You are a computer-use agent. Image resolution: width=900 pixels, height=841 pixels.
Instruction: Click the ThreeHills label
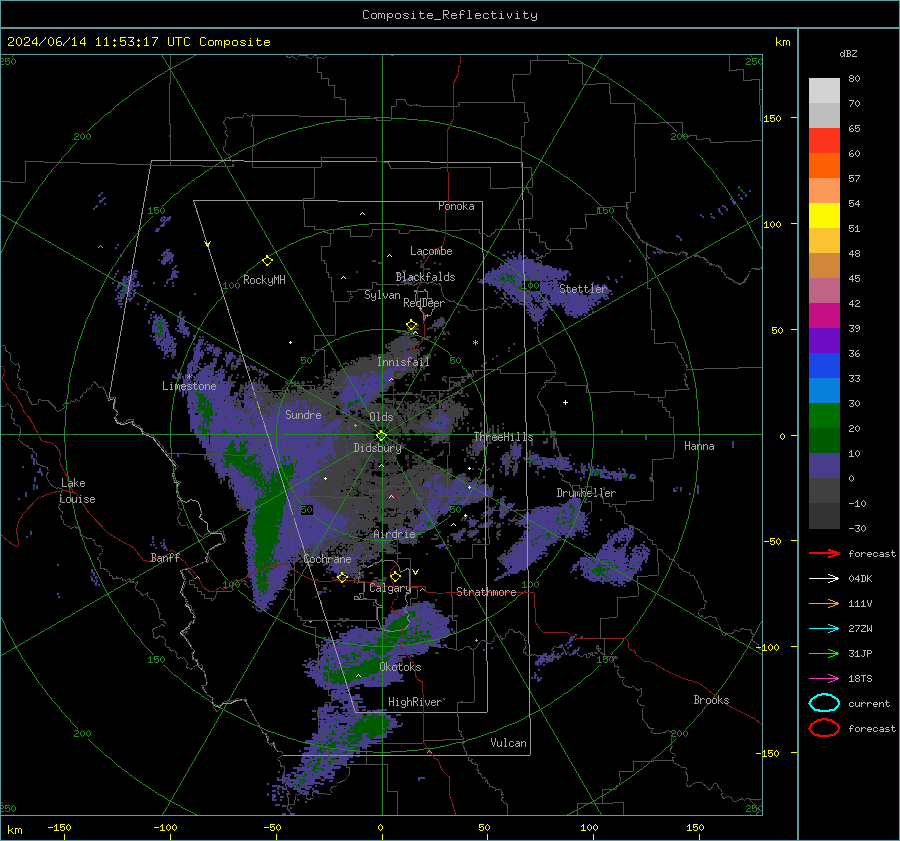coord(503,437)
